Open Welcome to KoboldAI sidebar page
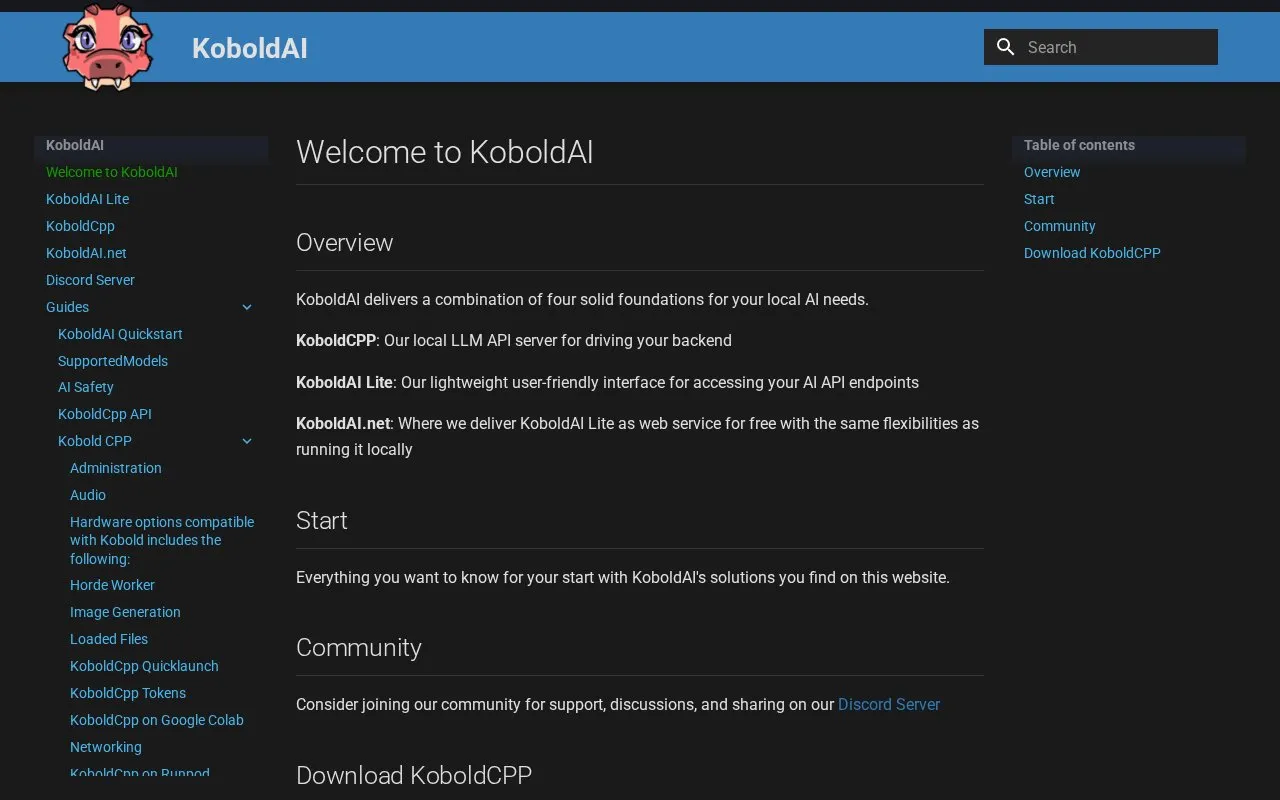Viewport: 1280px width, 800px height. tap(112, 172)
